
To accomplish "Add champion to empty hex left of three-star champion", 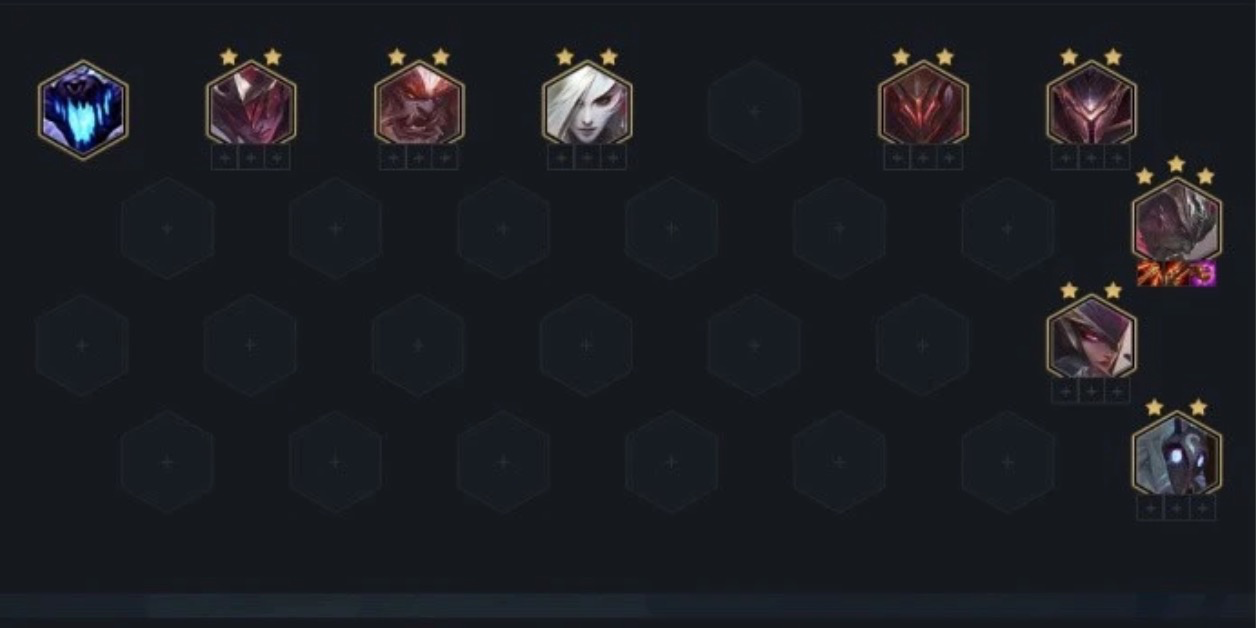I will point(1007,228).
